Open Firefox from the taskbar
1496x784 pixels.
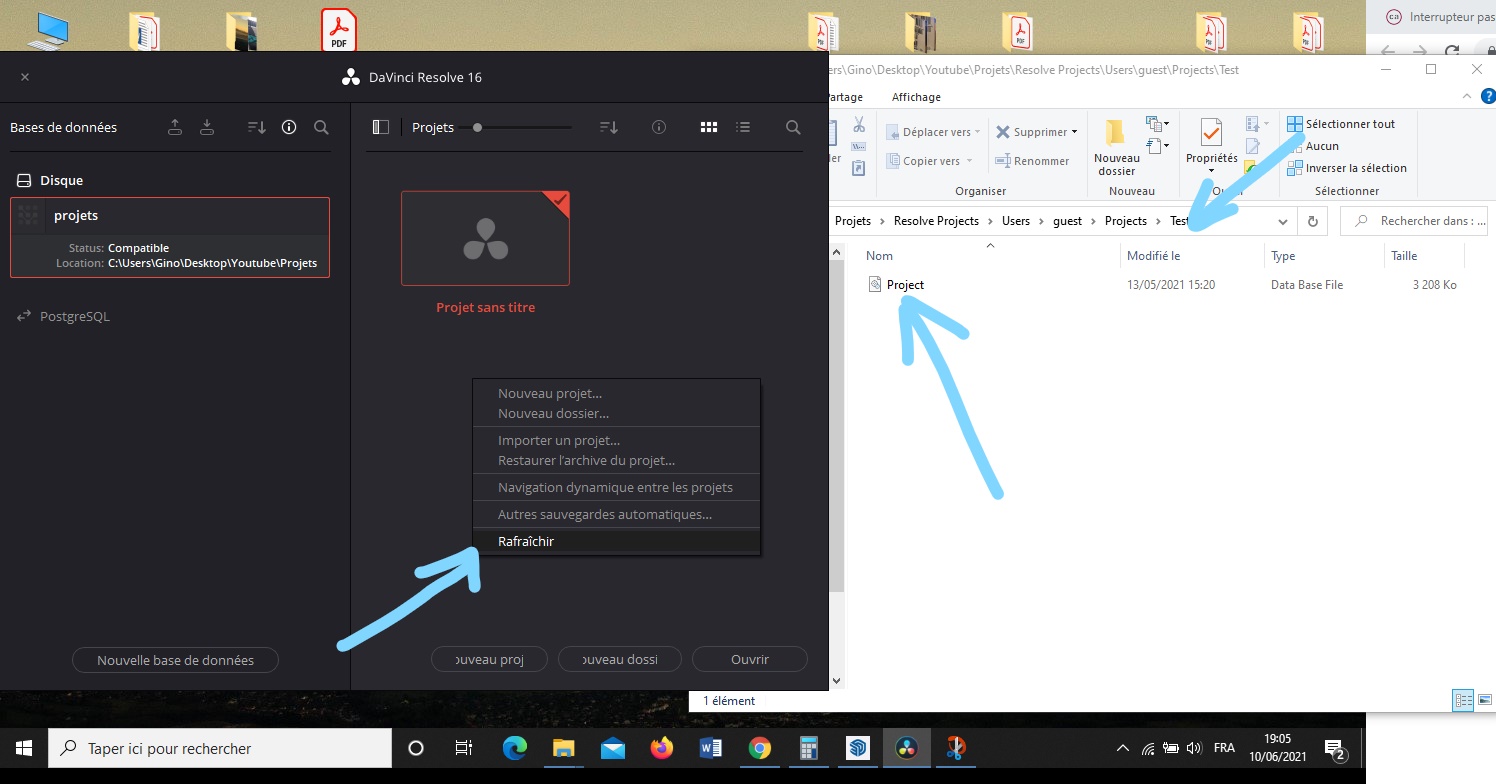(661, 748)
